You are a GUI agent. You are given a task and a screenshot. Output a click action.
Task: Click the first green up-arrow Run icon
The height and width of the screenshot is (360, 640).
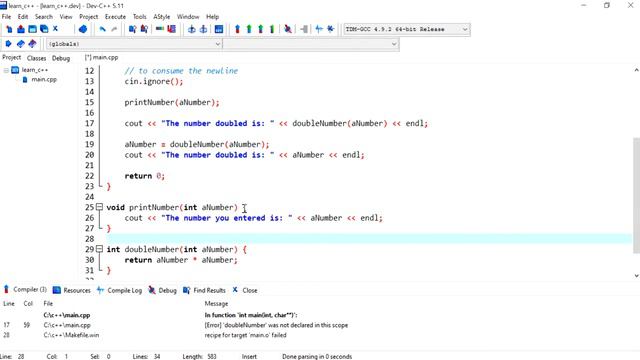click(249, 29)
